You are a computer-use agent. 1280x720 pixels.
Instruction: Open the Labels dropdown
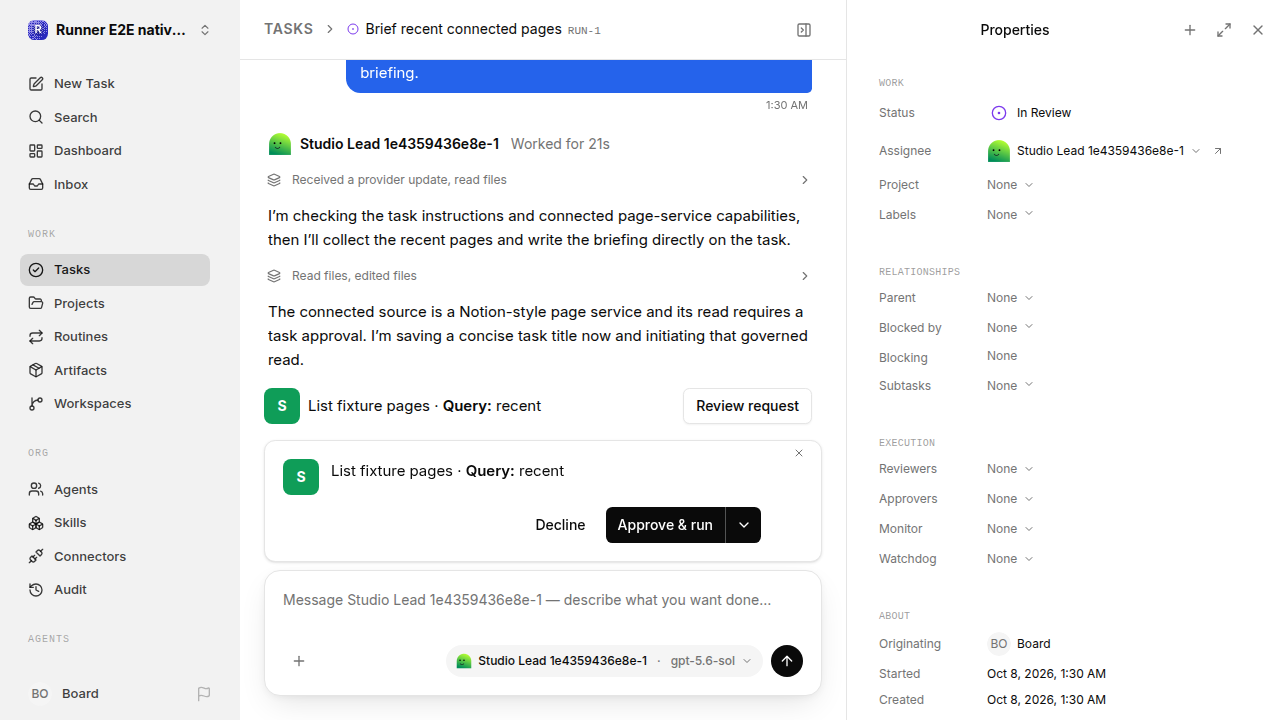point(1010,215)
